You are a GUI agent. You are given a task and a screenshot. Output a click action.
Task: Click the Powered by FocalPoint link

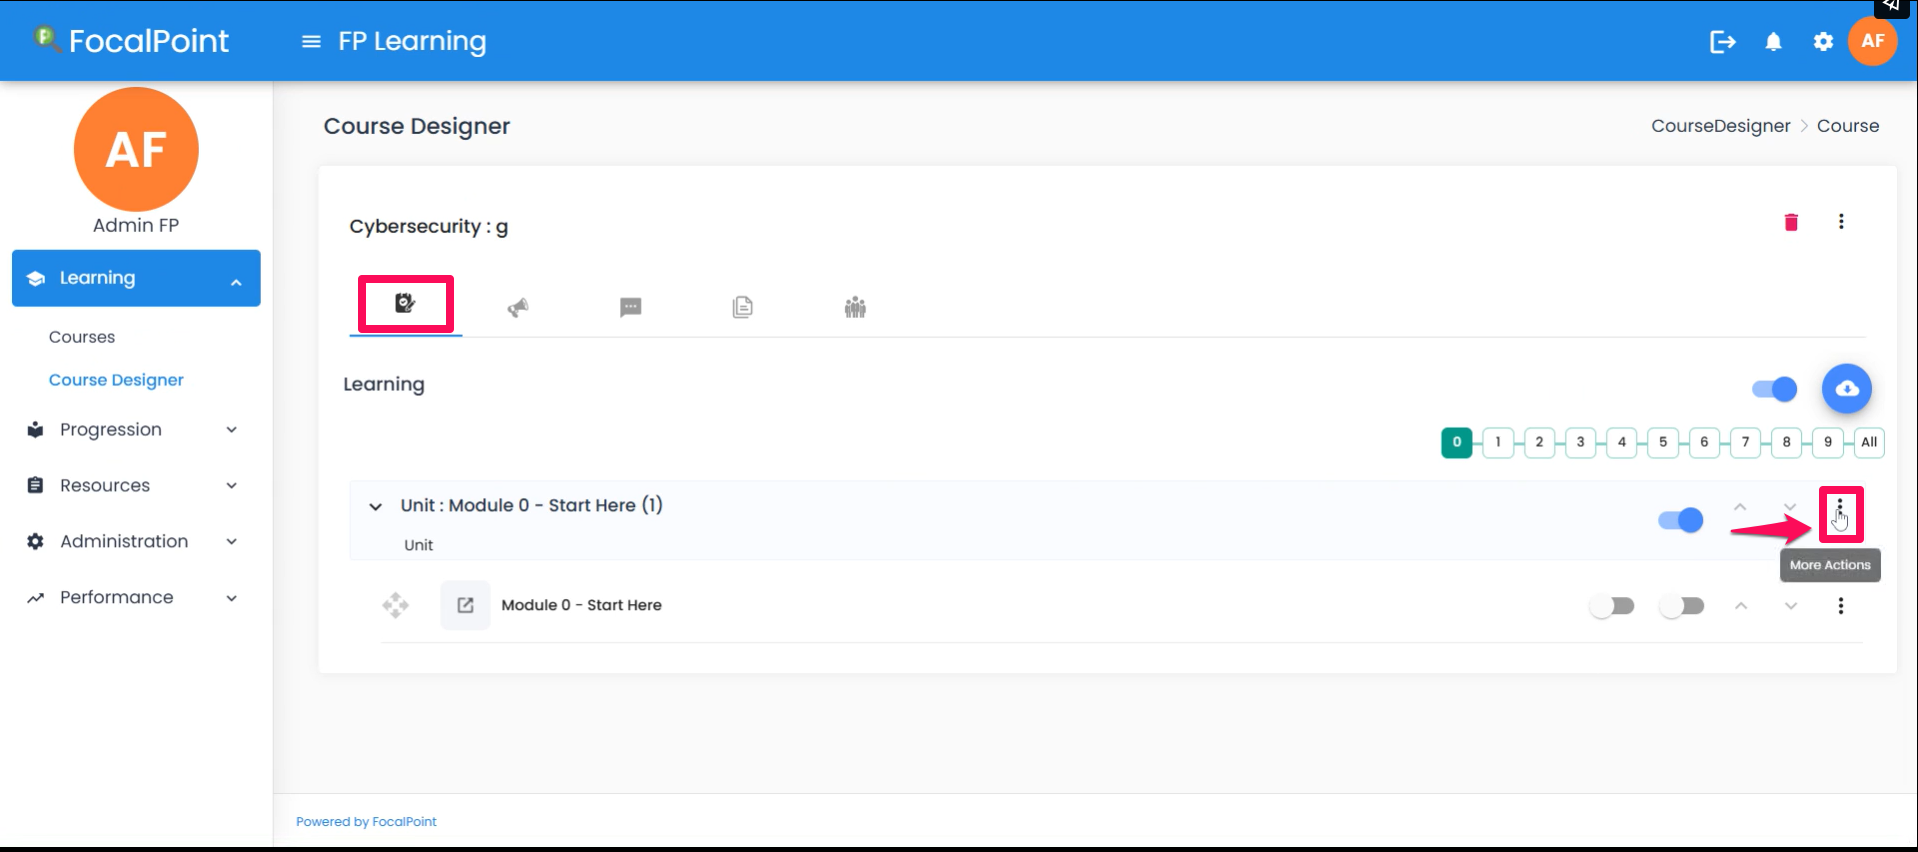366,822
